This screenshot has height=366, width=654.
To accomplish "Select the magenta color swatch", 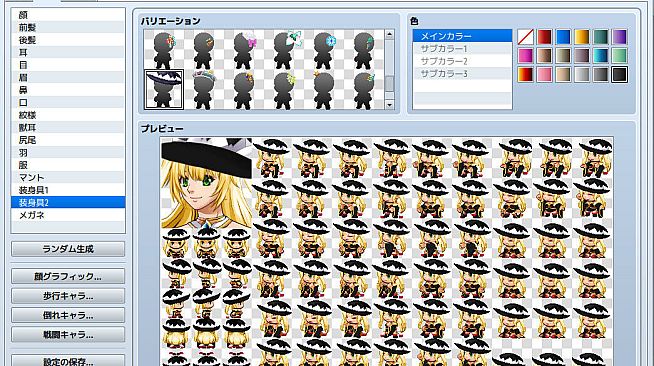I will coord(526,55).
